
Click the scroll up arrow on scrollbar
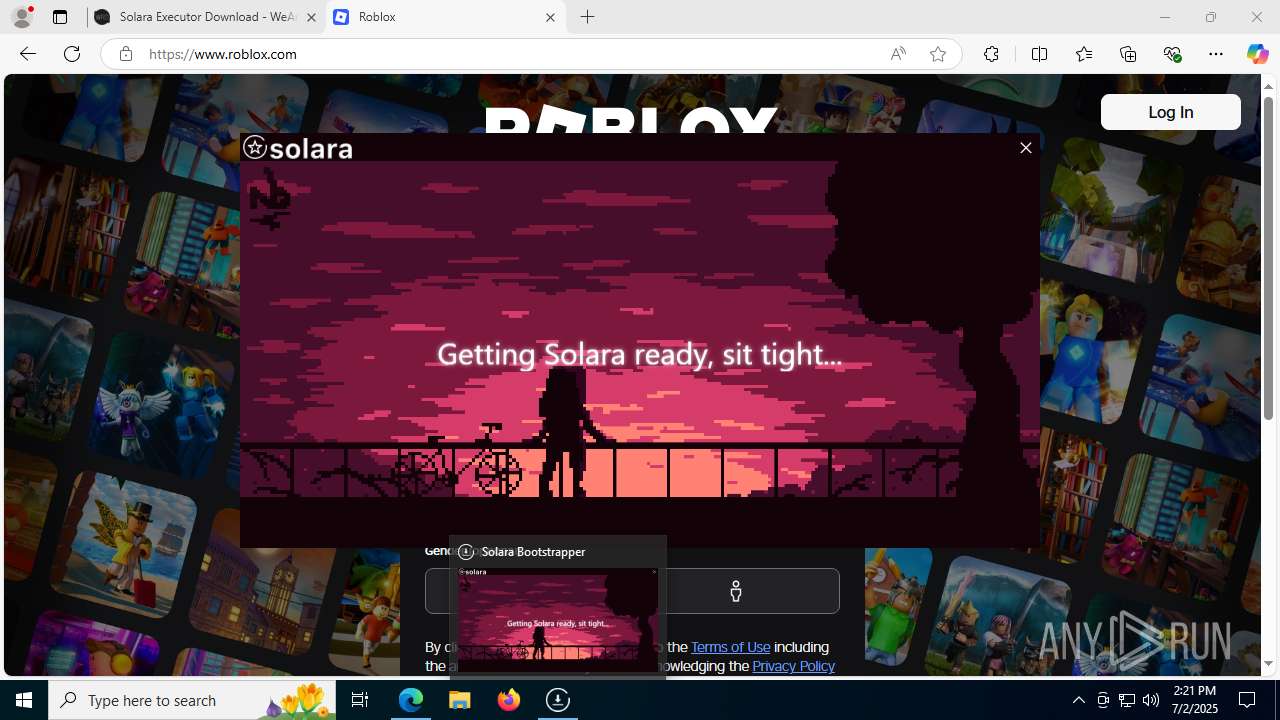point(1268,86)
